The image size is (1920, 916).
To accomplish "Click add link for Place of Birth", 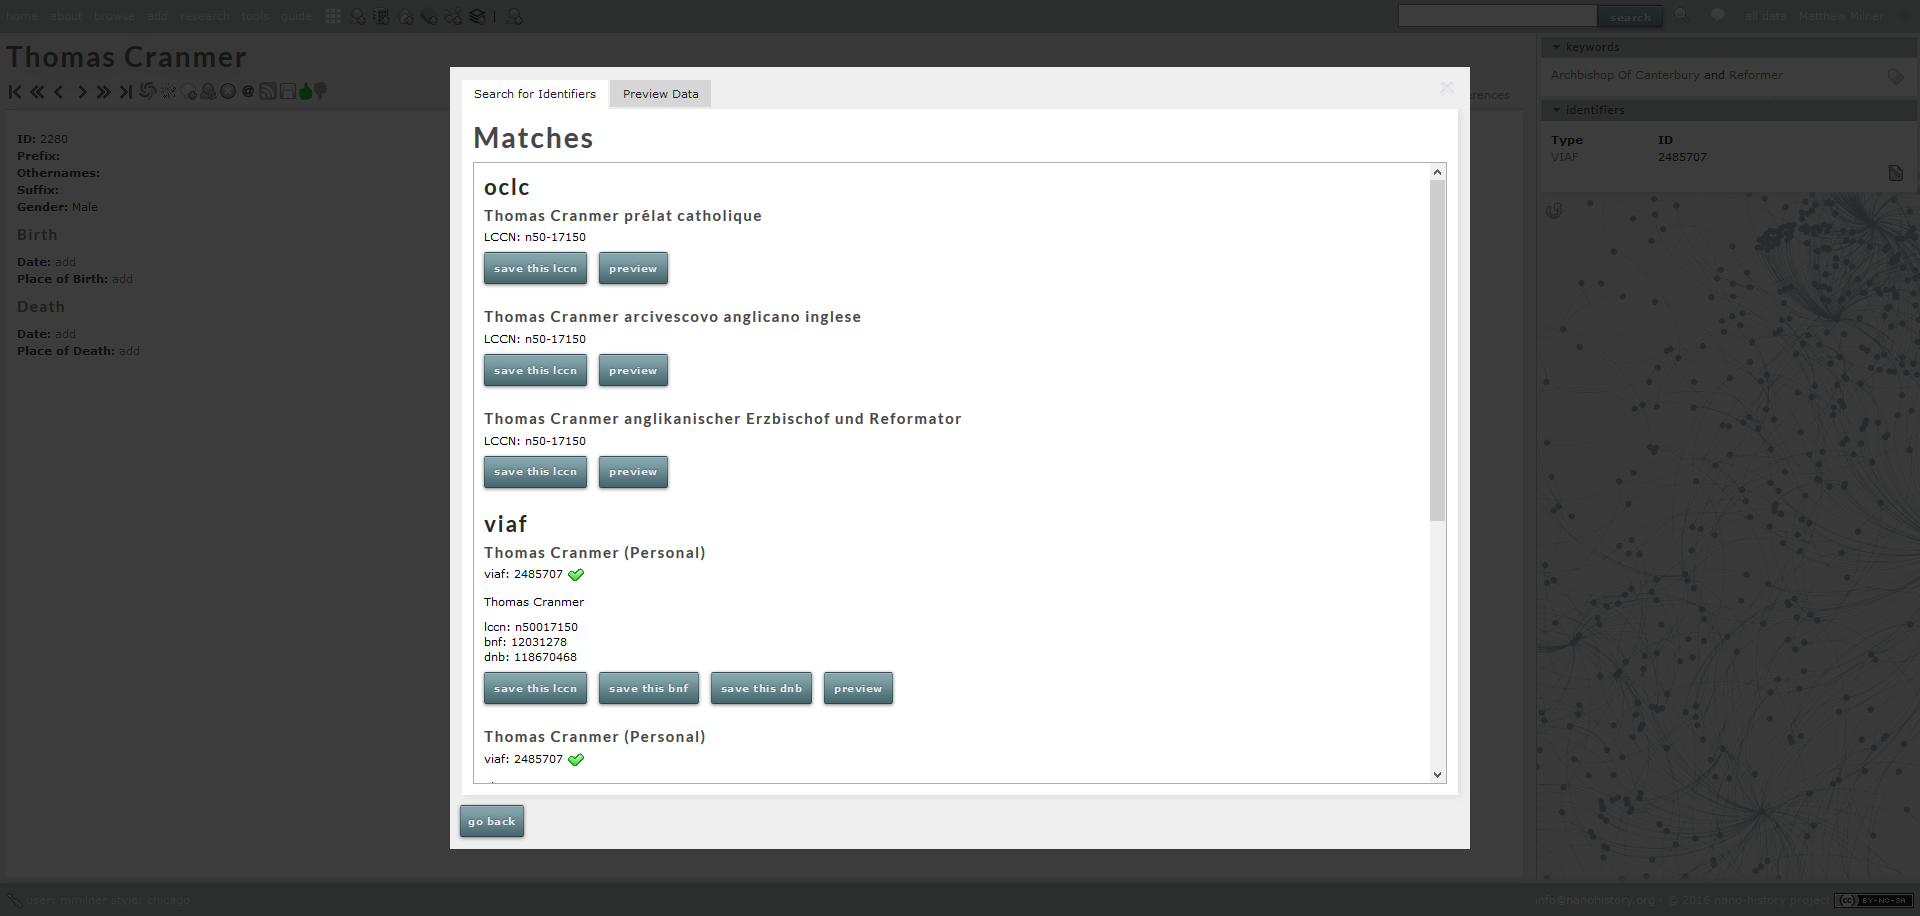I will pyautogui.click(x=122, y=279).
